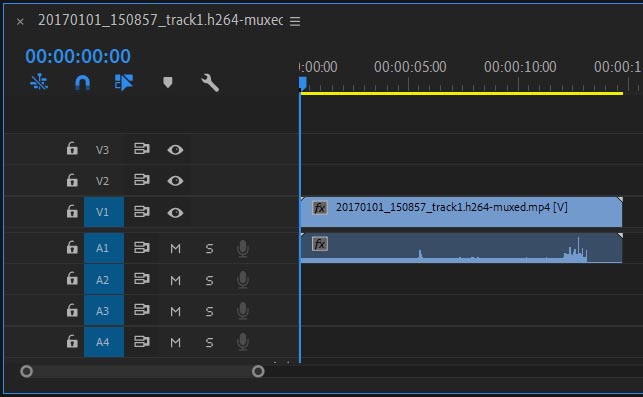The width and height of the screenshot is (643, 397).
Task: Mute track A3
Action: click(176, 311)
